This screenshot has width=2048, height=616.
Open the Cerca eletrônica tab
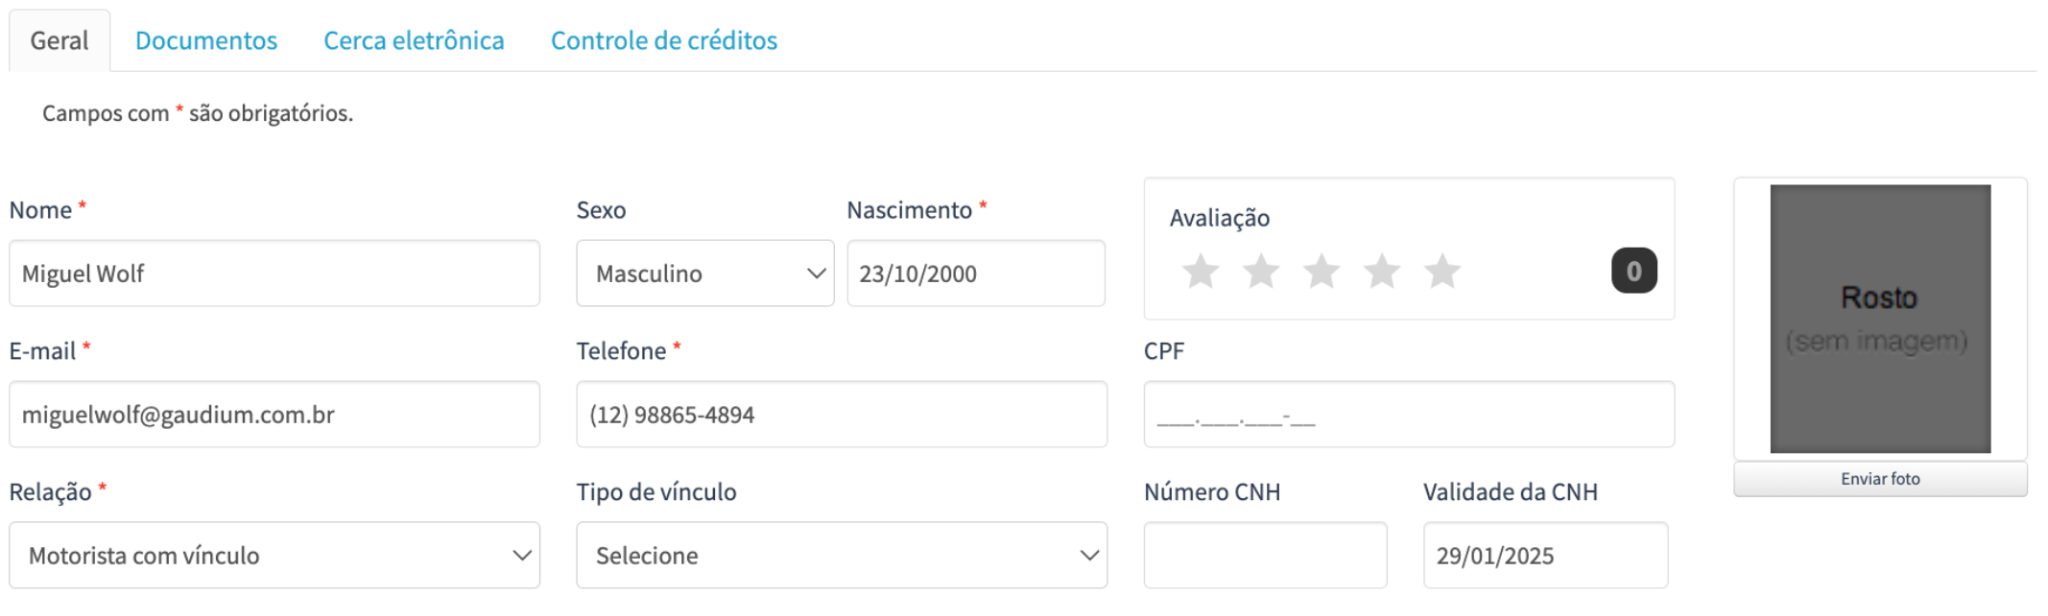pos(413,41)
